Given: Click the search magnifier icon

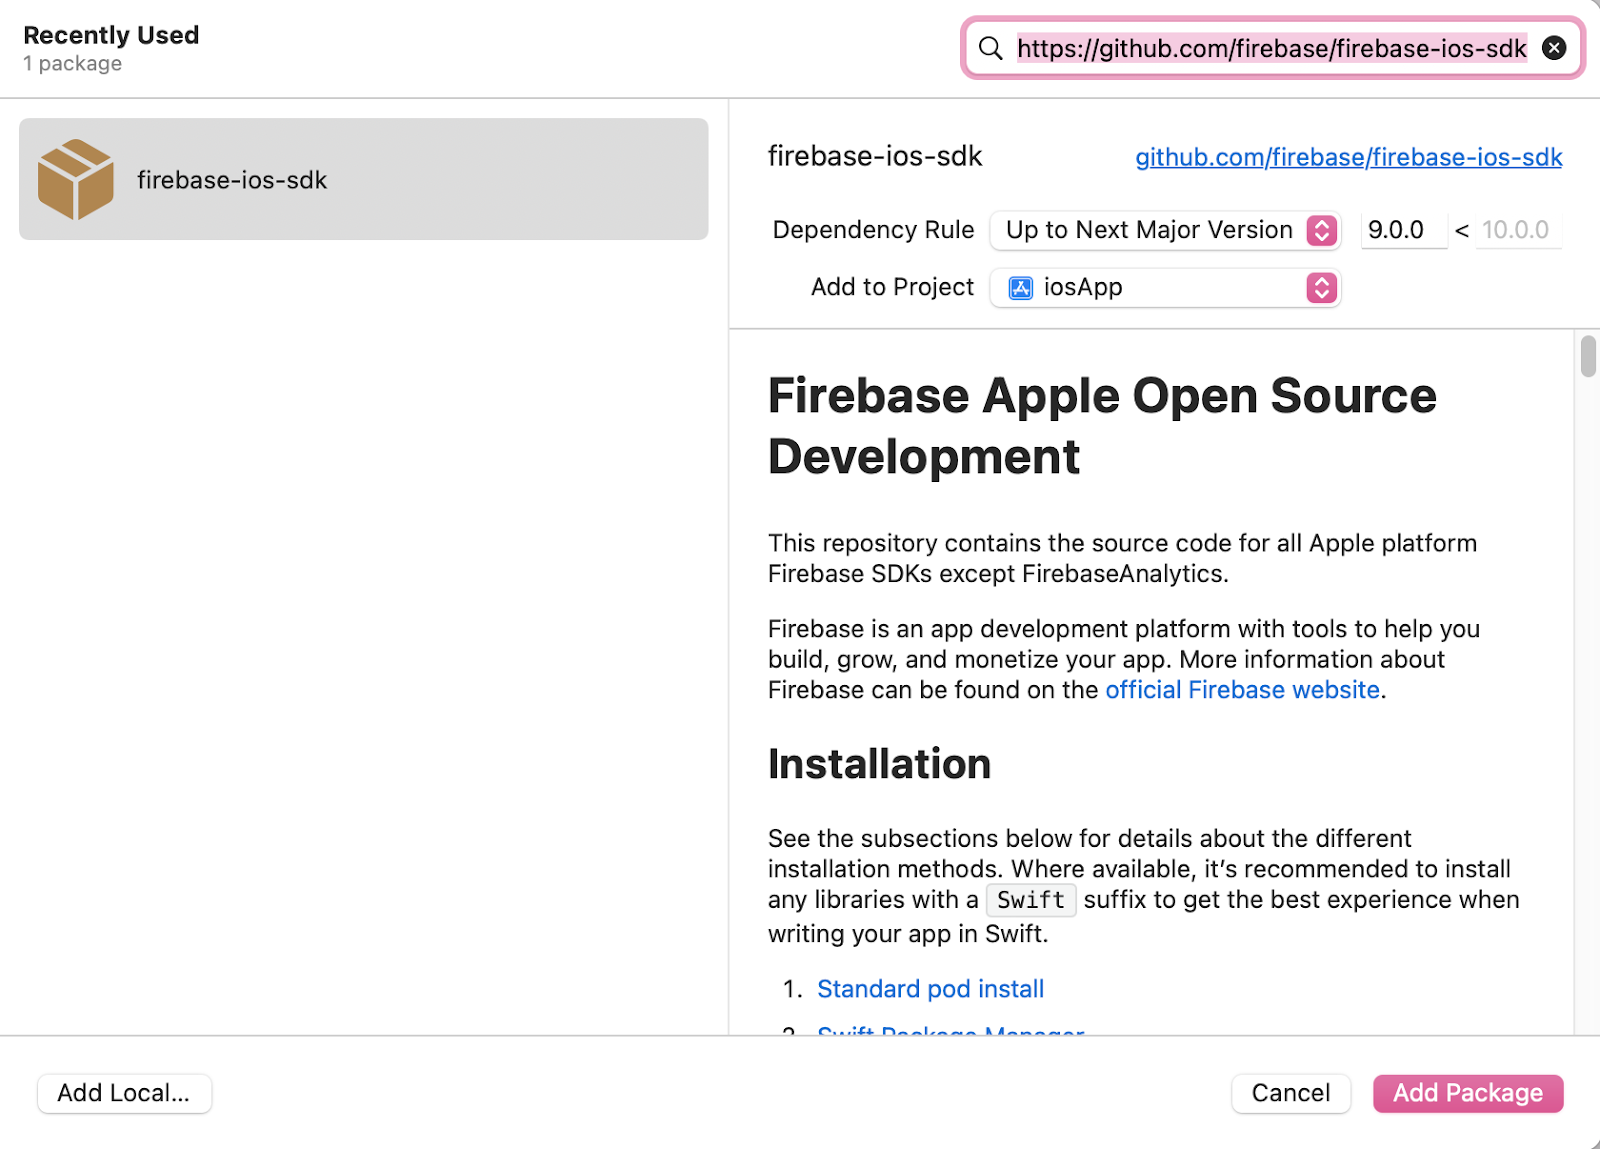Looking at the screenshot, I should [990, 48].
